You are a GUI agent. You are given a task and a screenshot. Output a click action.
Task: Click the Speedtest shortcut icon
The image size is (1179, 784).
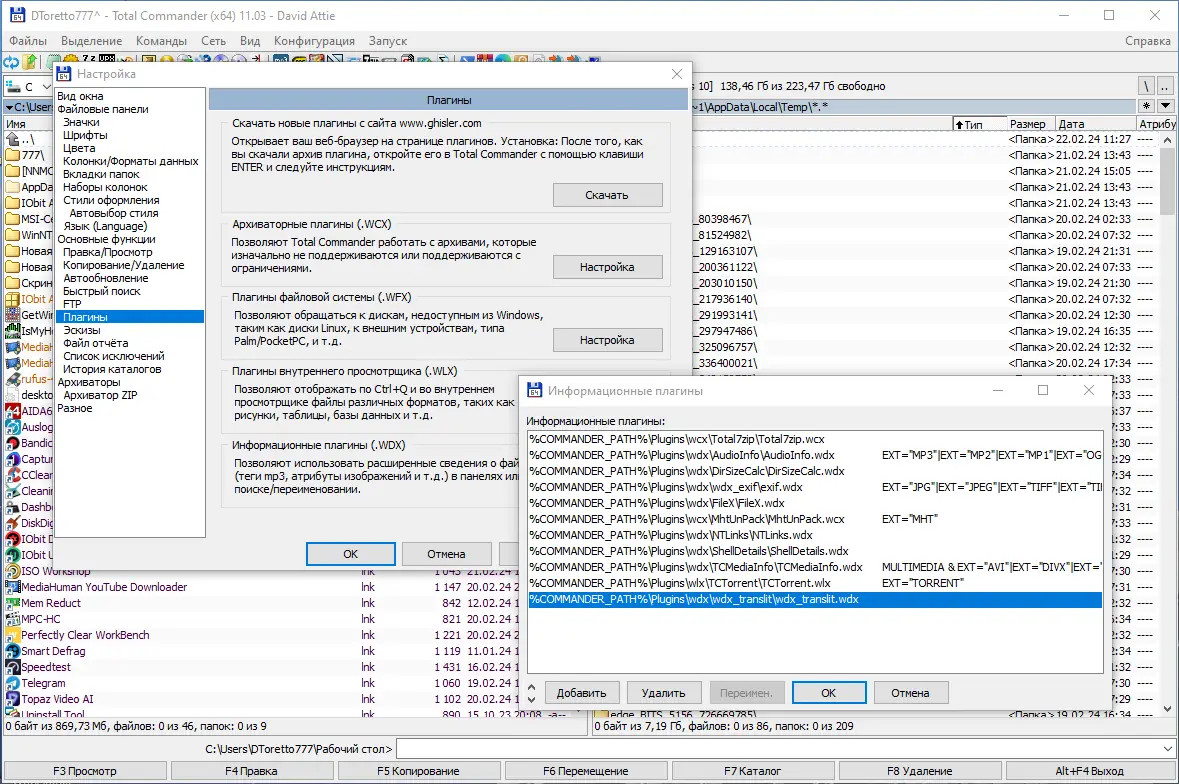coord(12,667)
